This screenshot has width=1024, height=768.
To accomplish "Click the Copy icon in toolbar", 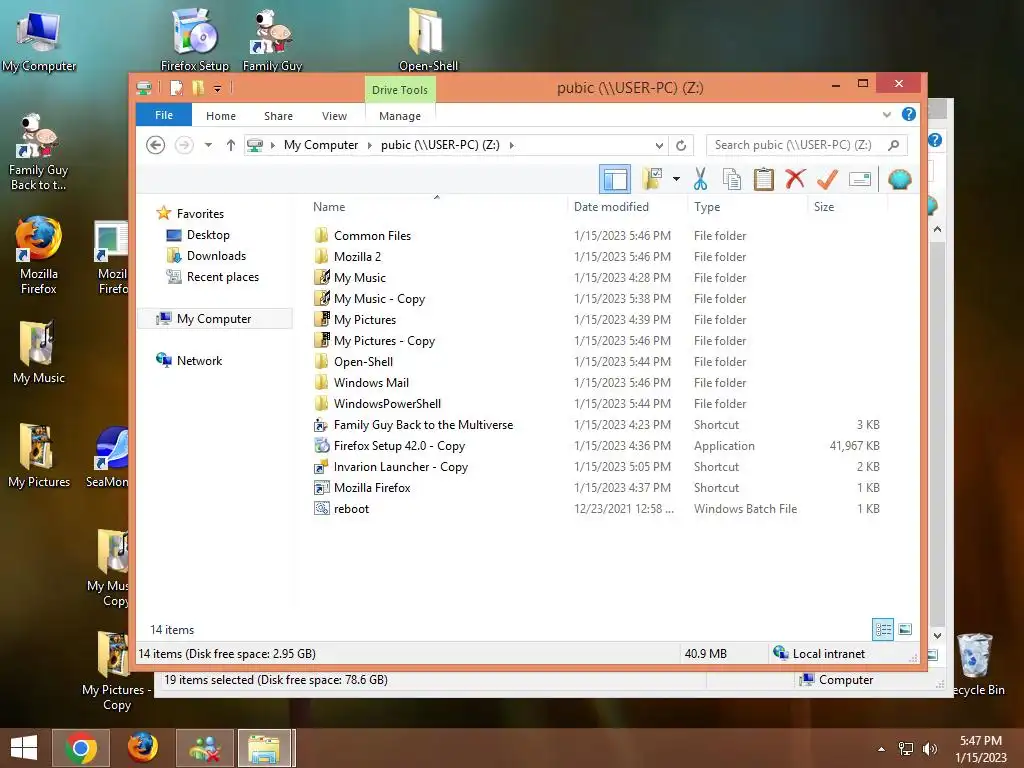I will point(731,178).
